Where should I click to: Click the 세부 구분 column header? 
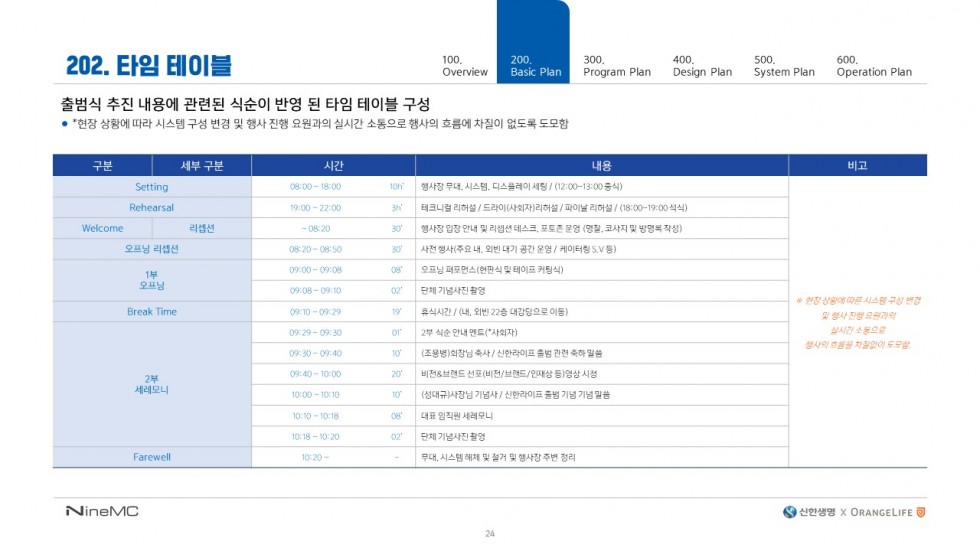point(202,166)
